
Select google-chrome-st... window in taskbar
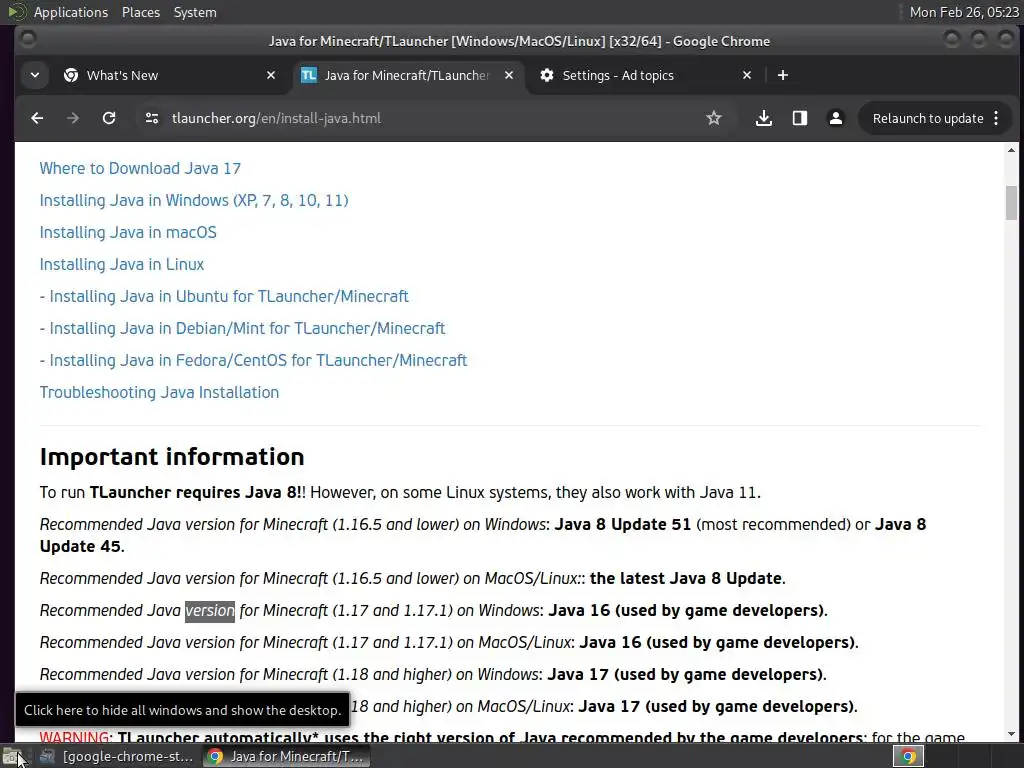(116, 757)
